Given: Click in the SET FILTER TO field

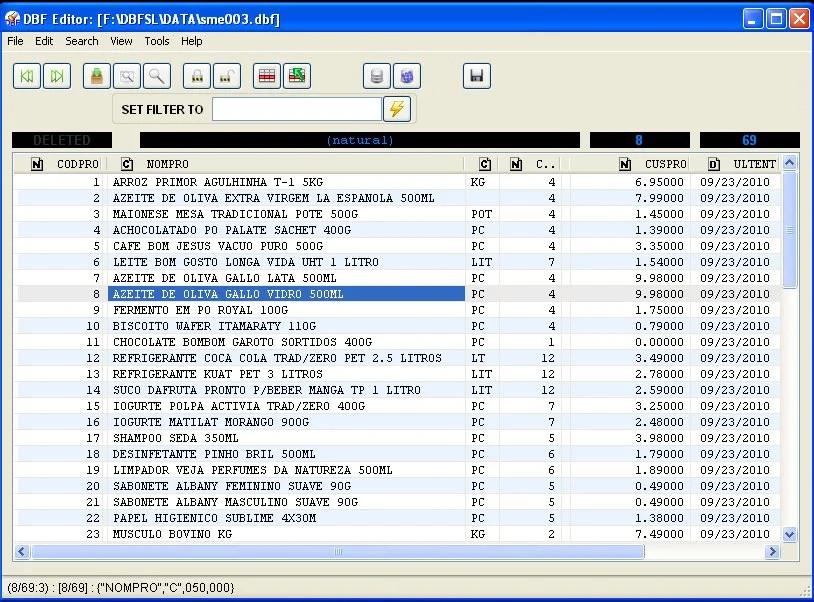Looking at the screenshot, I should 296,109.
